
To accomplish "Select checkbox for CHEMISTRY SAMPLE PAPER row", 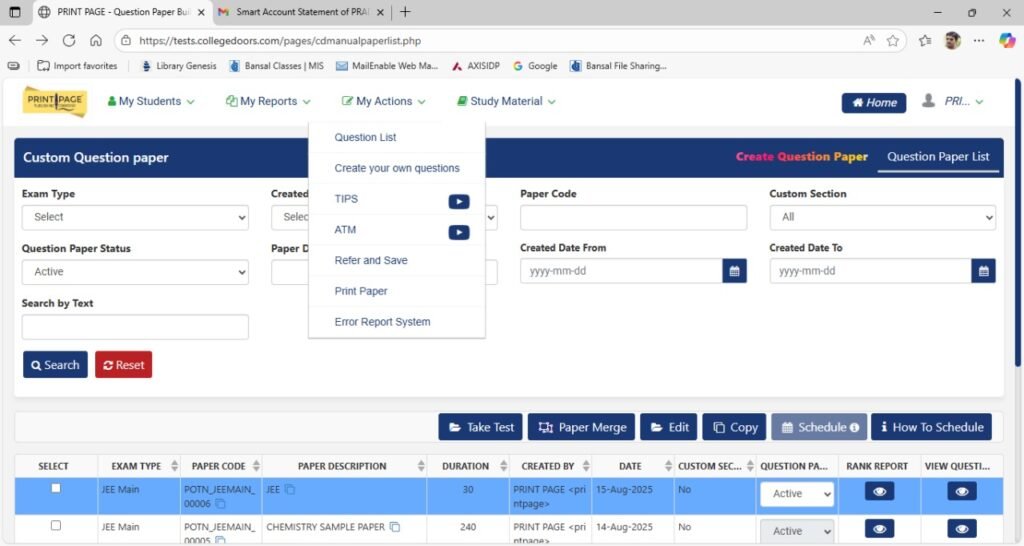I will (x=55, y=525).
